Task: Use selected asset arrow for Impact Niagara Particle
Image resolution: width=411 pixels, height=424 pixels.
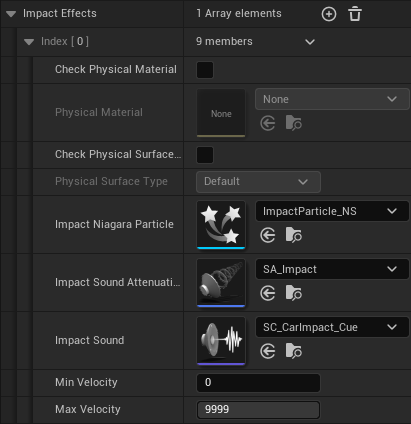Action: coord(268,236)
